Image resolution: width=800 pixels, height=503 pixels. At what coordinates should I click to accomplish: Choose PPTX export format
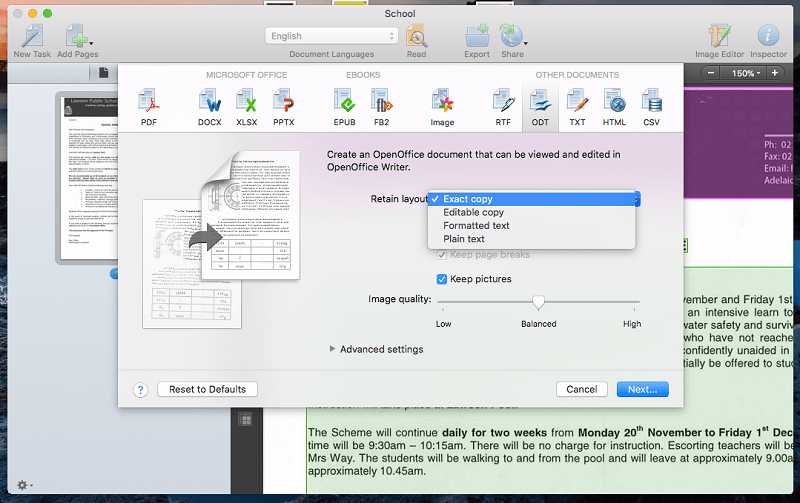click(x=284, y=107)
